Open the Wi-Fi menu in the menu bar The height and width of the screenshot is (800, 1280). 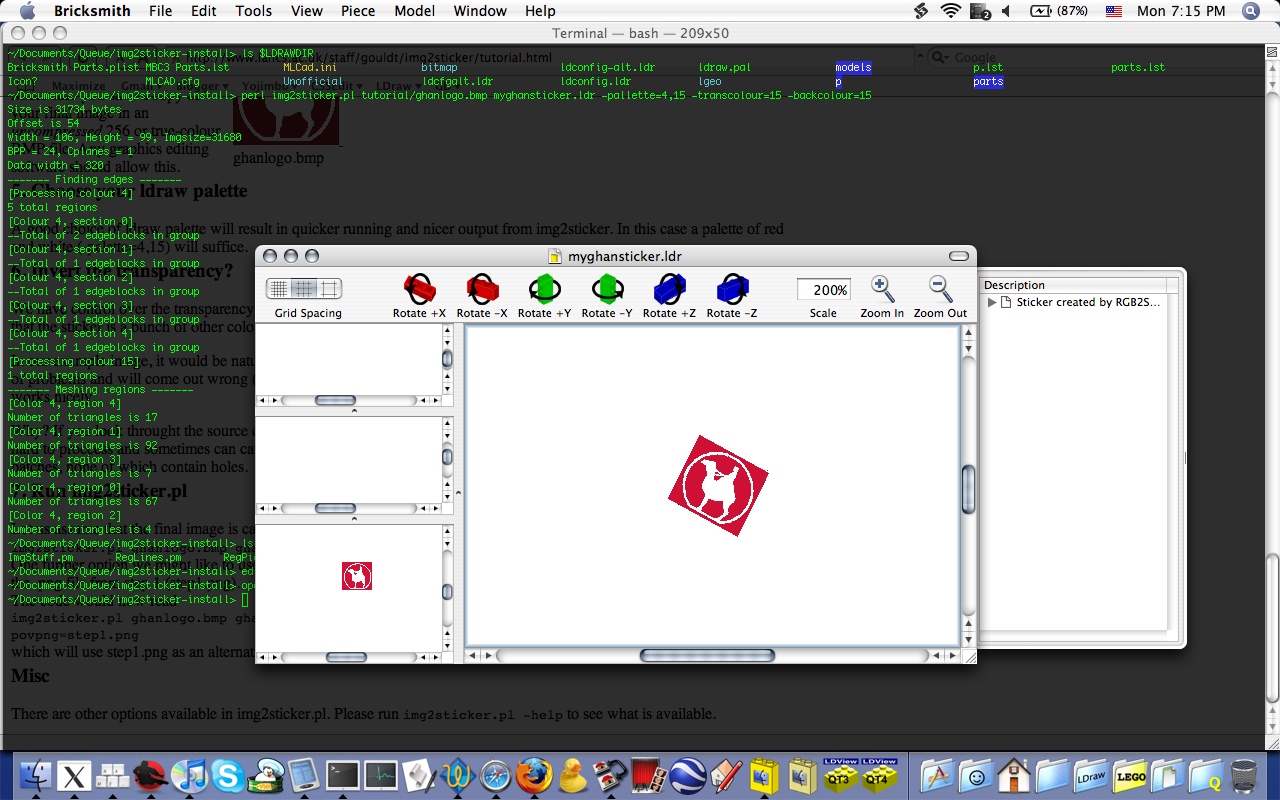click(948, 11)
